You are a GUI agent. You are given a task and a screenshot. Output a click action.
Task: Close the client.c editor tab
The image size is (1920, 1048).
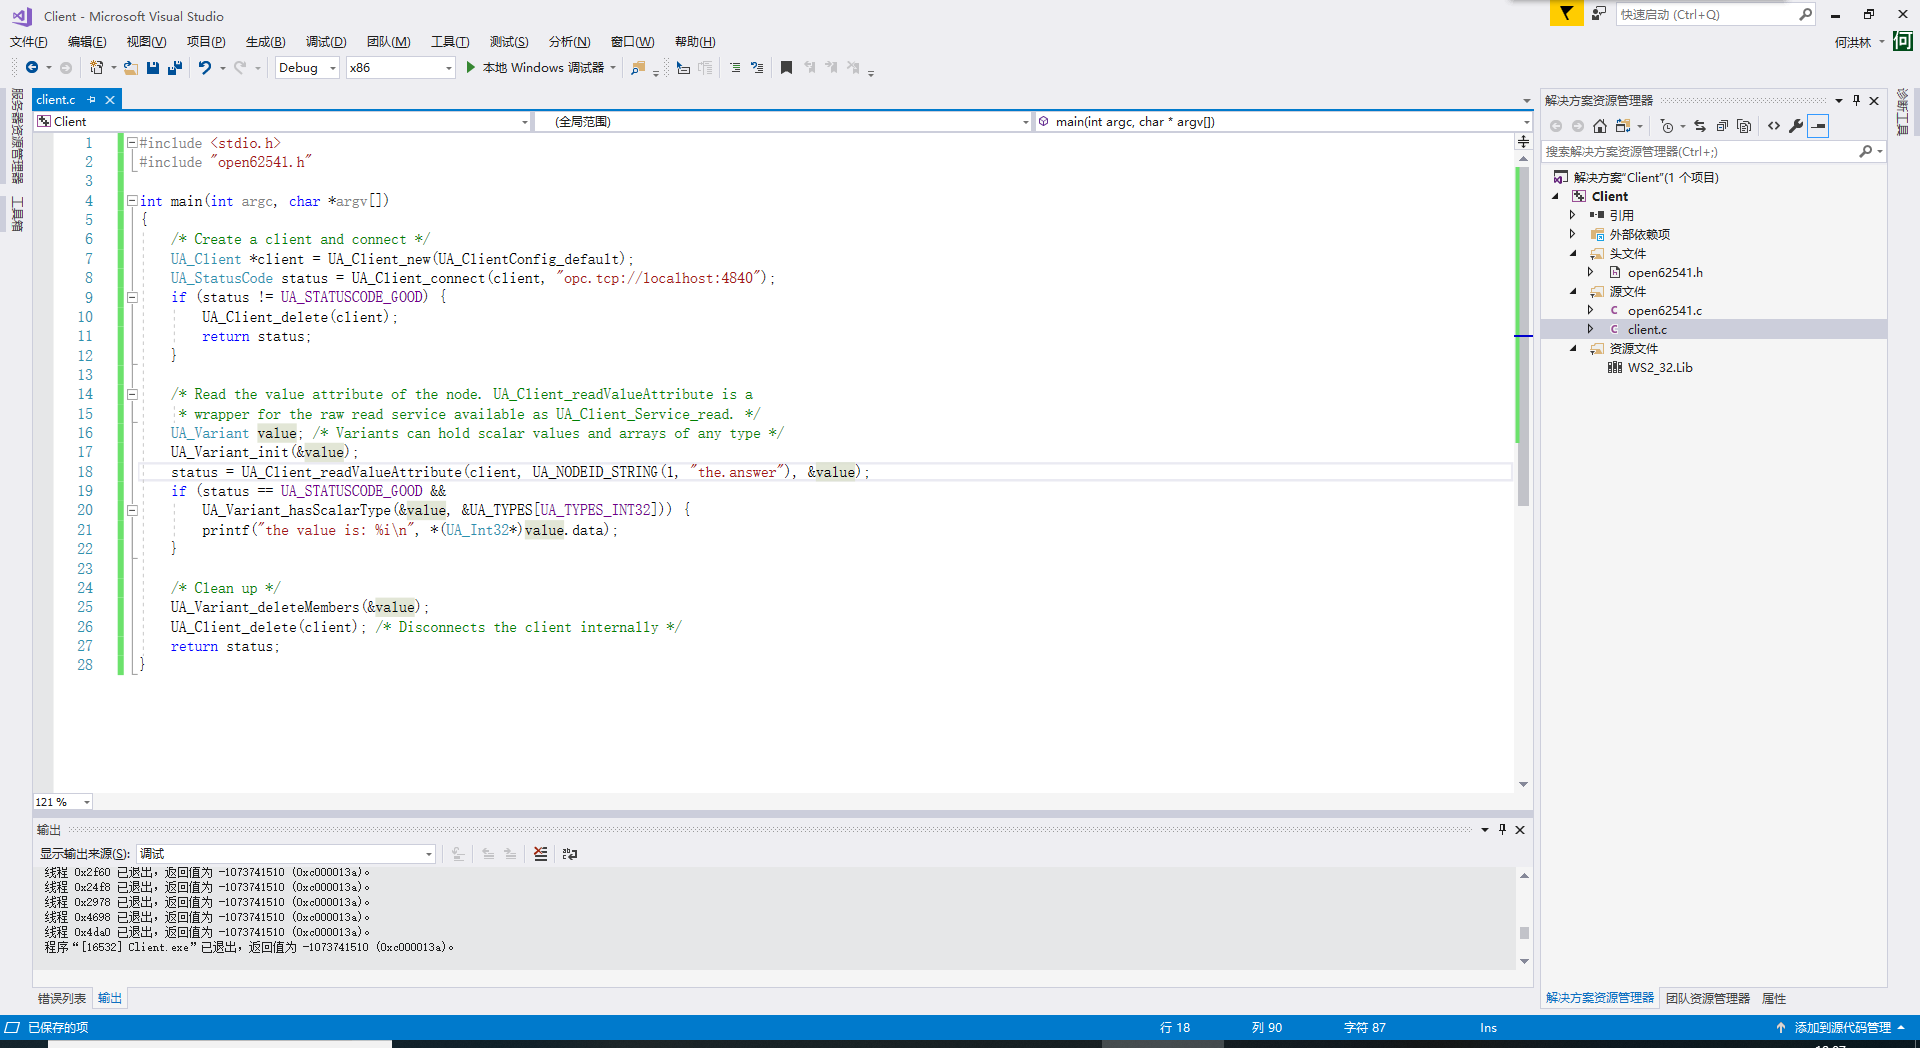point(110,99)
